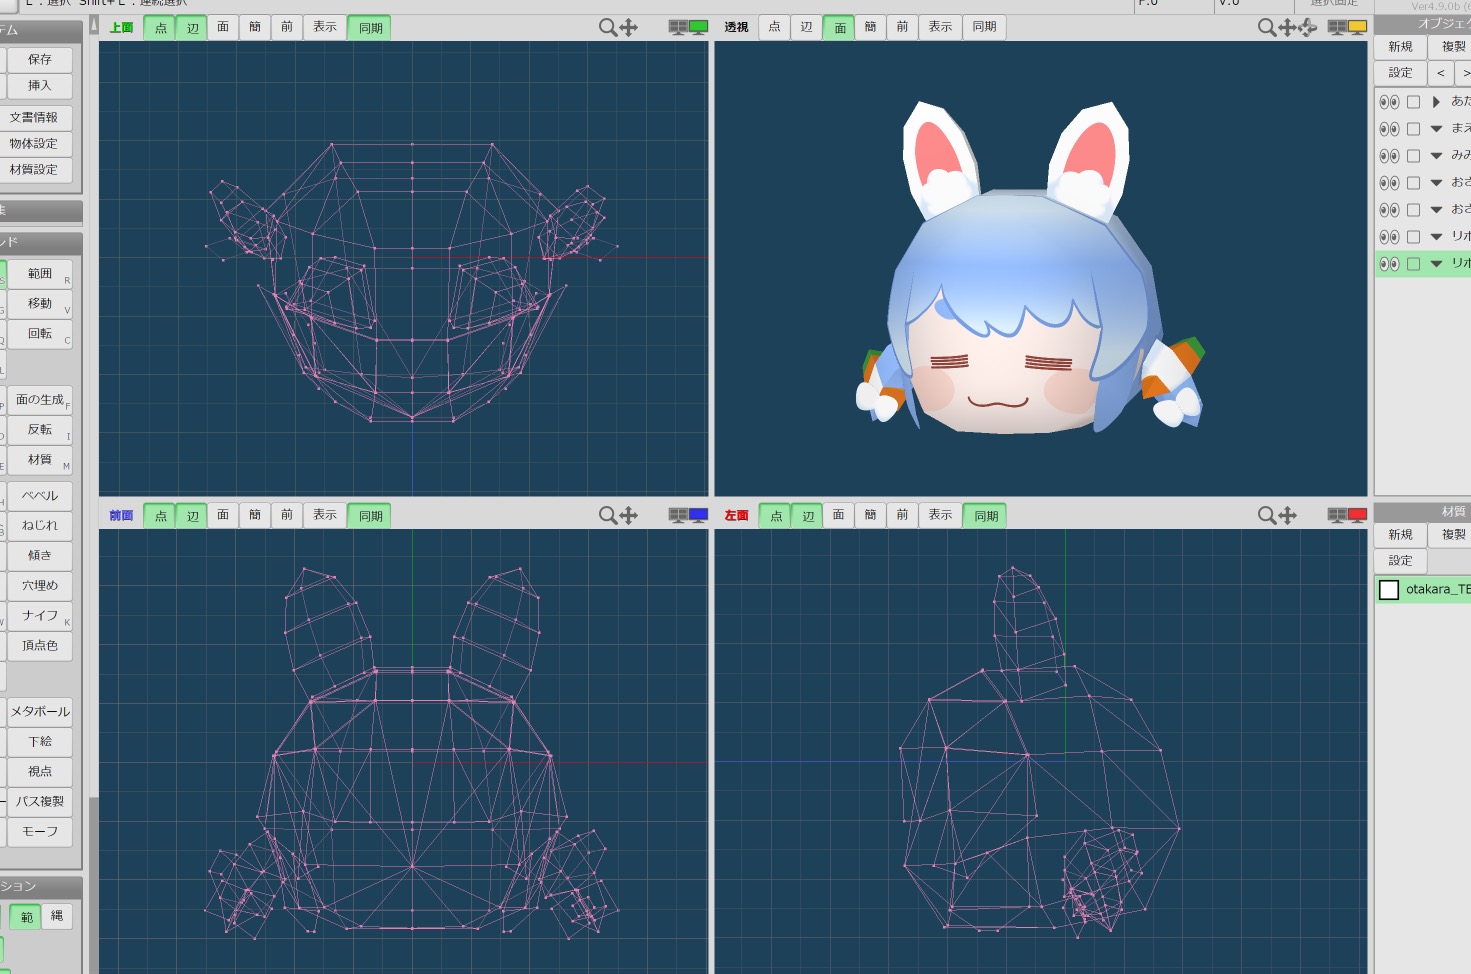Select the メタボール metaball tool
The width and height of the screenshot is (1471, 974).
point(40,712)
